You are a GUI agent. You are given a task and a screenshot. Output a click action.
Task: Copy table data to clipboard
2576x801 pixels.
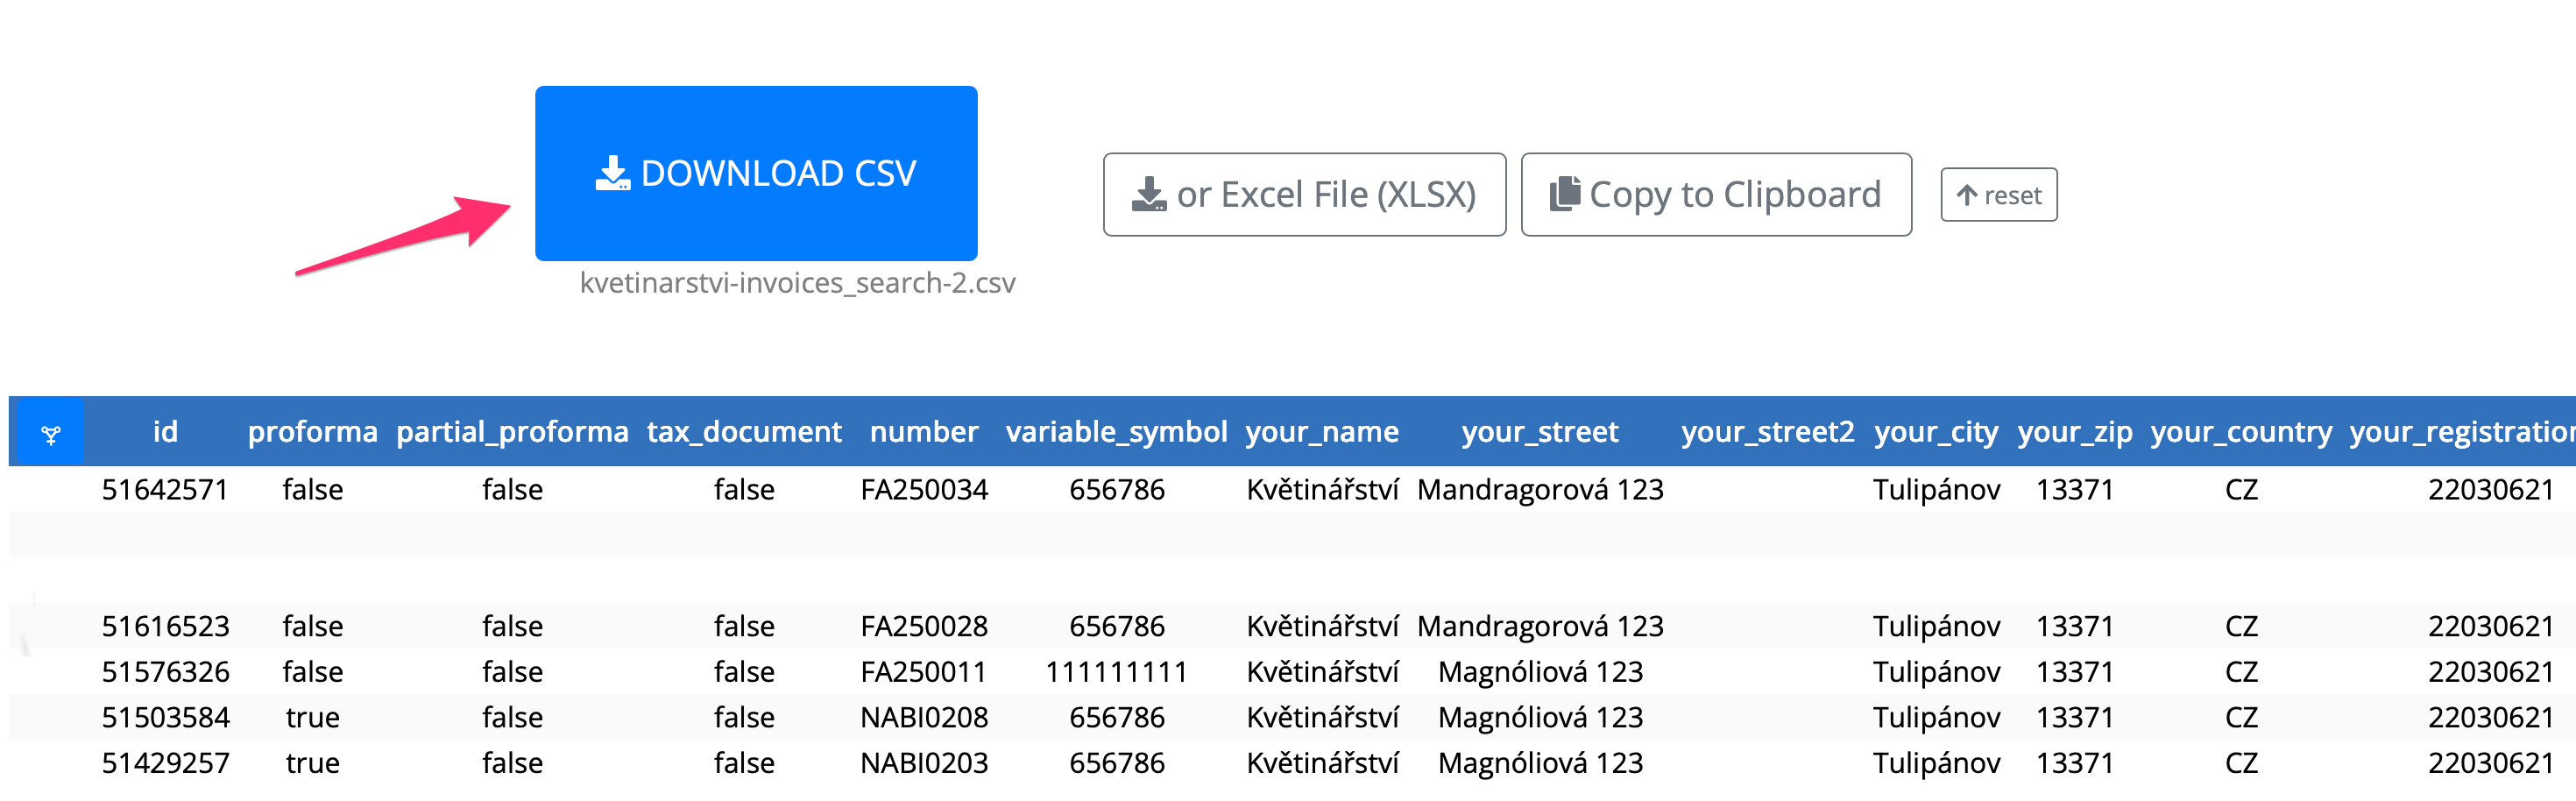[x=1715, y=194]
